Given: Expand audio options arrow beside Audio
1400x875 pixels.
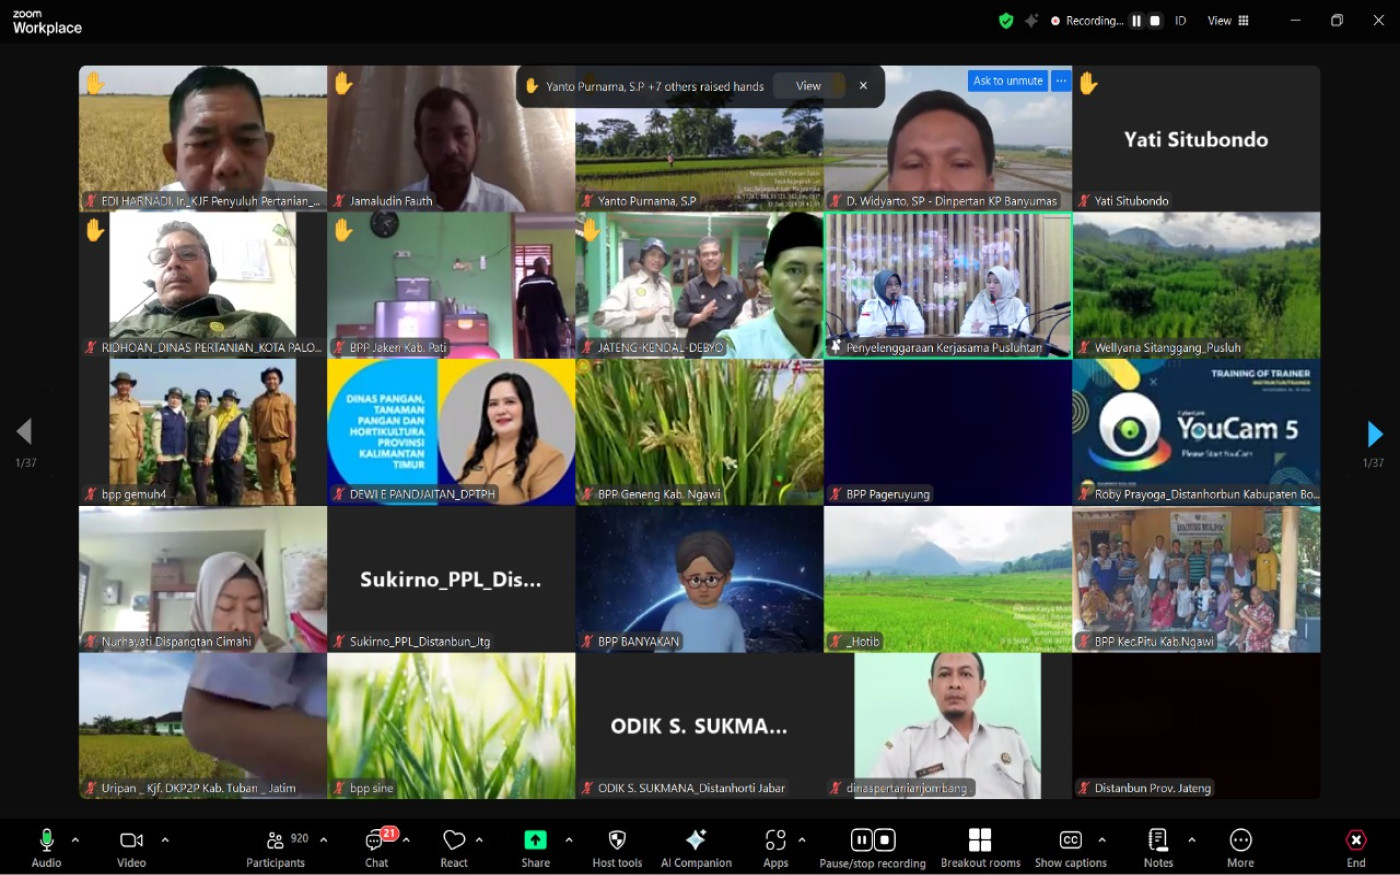Looking at the screenshot, I should (75, 840).
